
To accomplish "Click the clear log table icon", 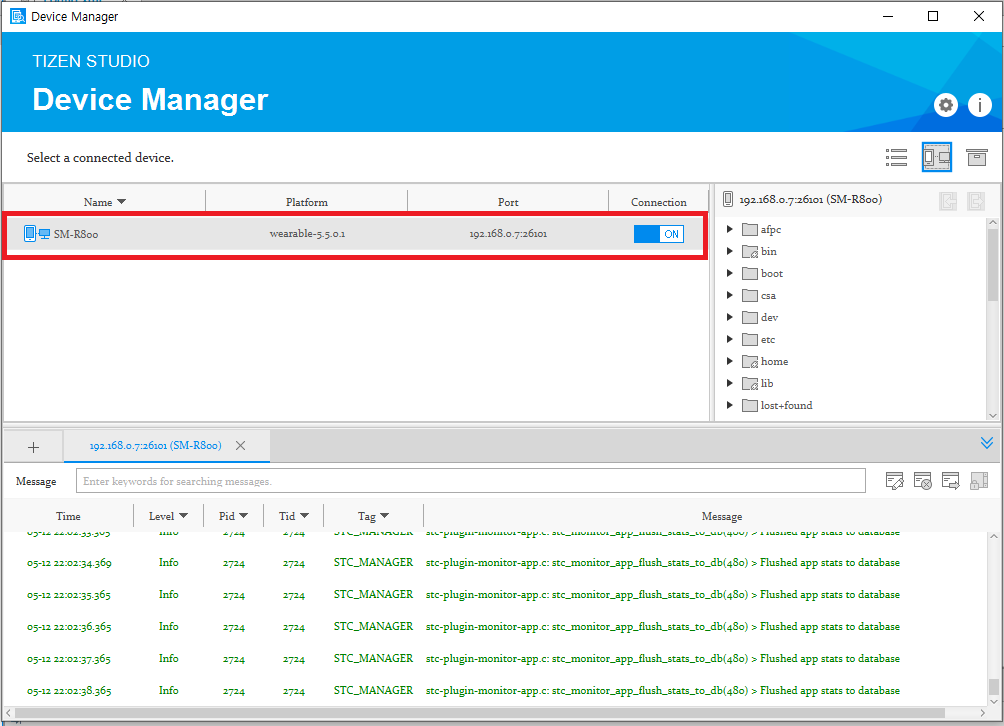I will point(923,481).
